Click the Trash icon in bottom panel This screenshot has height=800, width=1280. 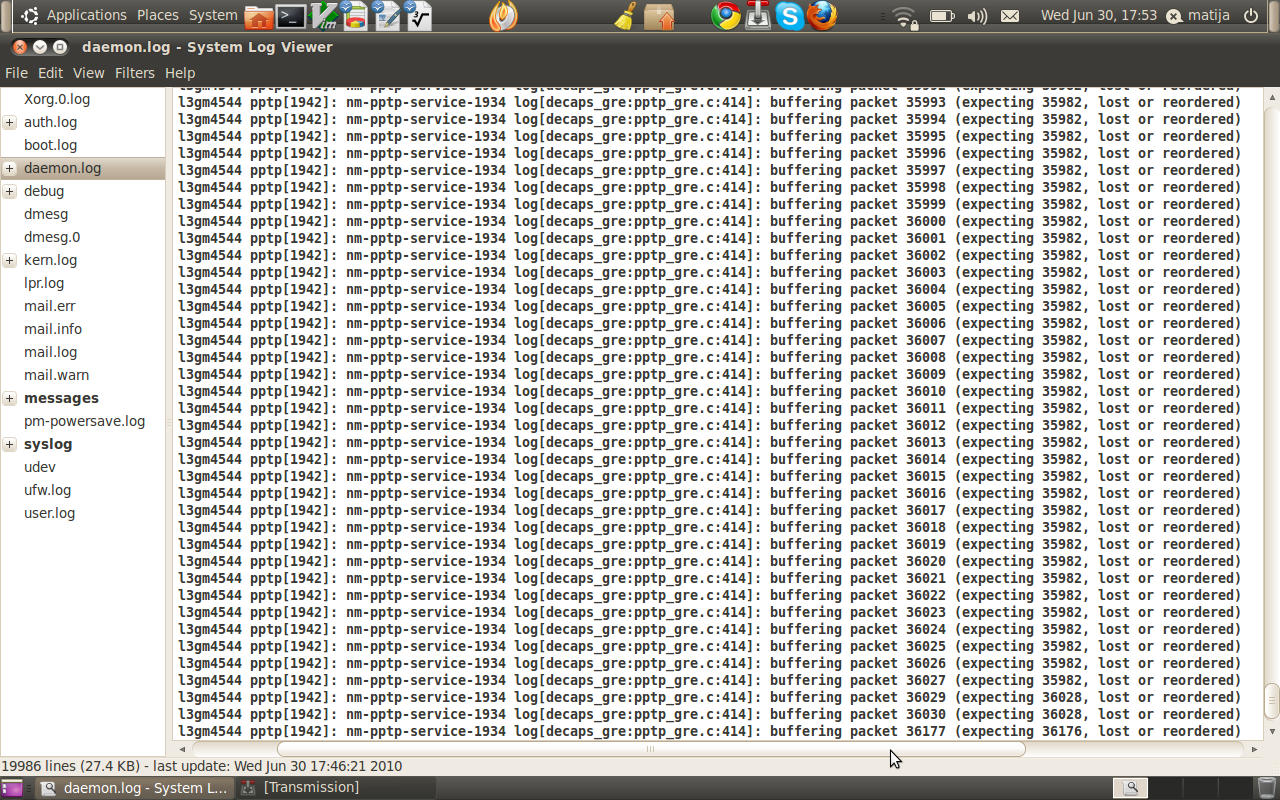(x=1267, y=788)
